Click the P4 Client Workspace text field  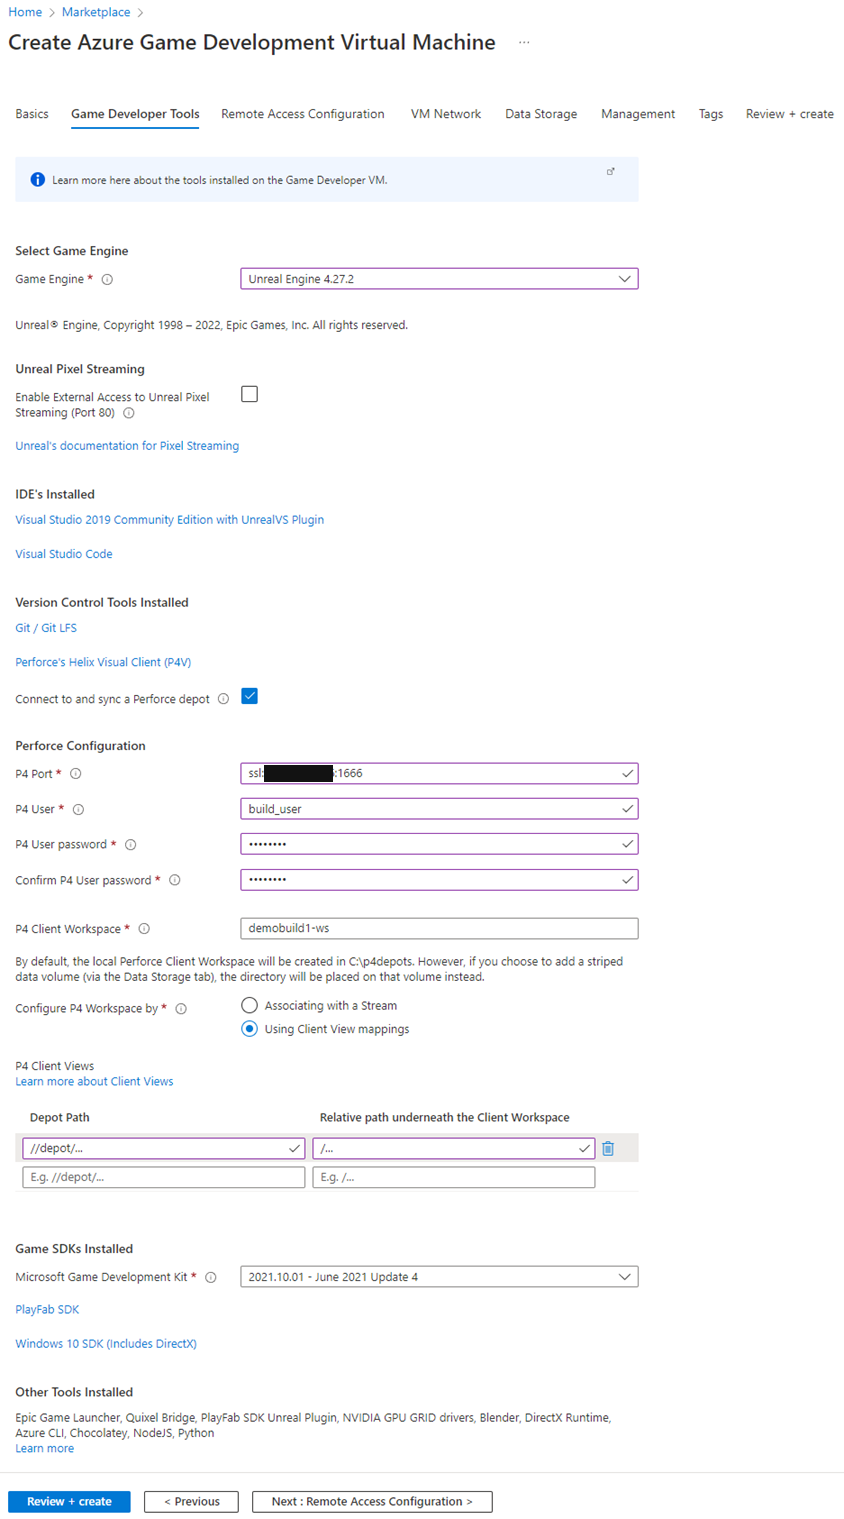[x=438, y=928]
